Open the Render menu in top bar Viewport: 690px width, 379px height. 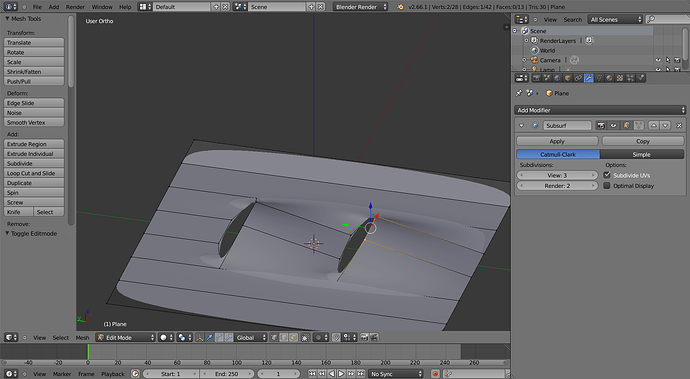75,7
